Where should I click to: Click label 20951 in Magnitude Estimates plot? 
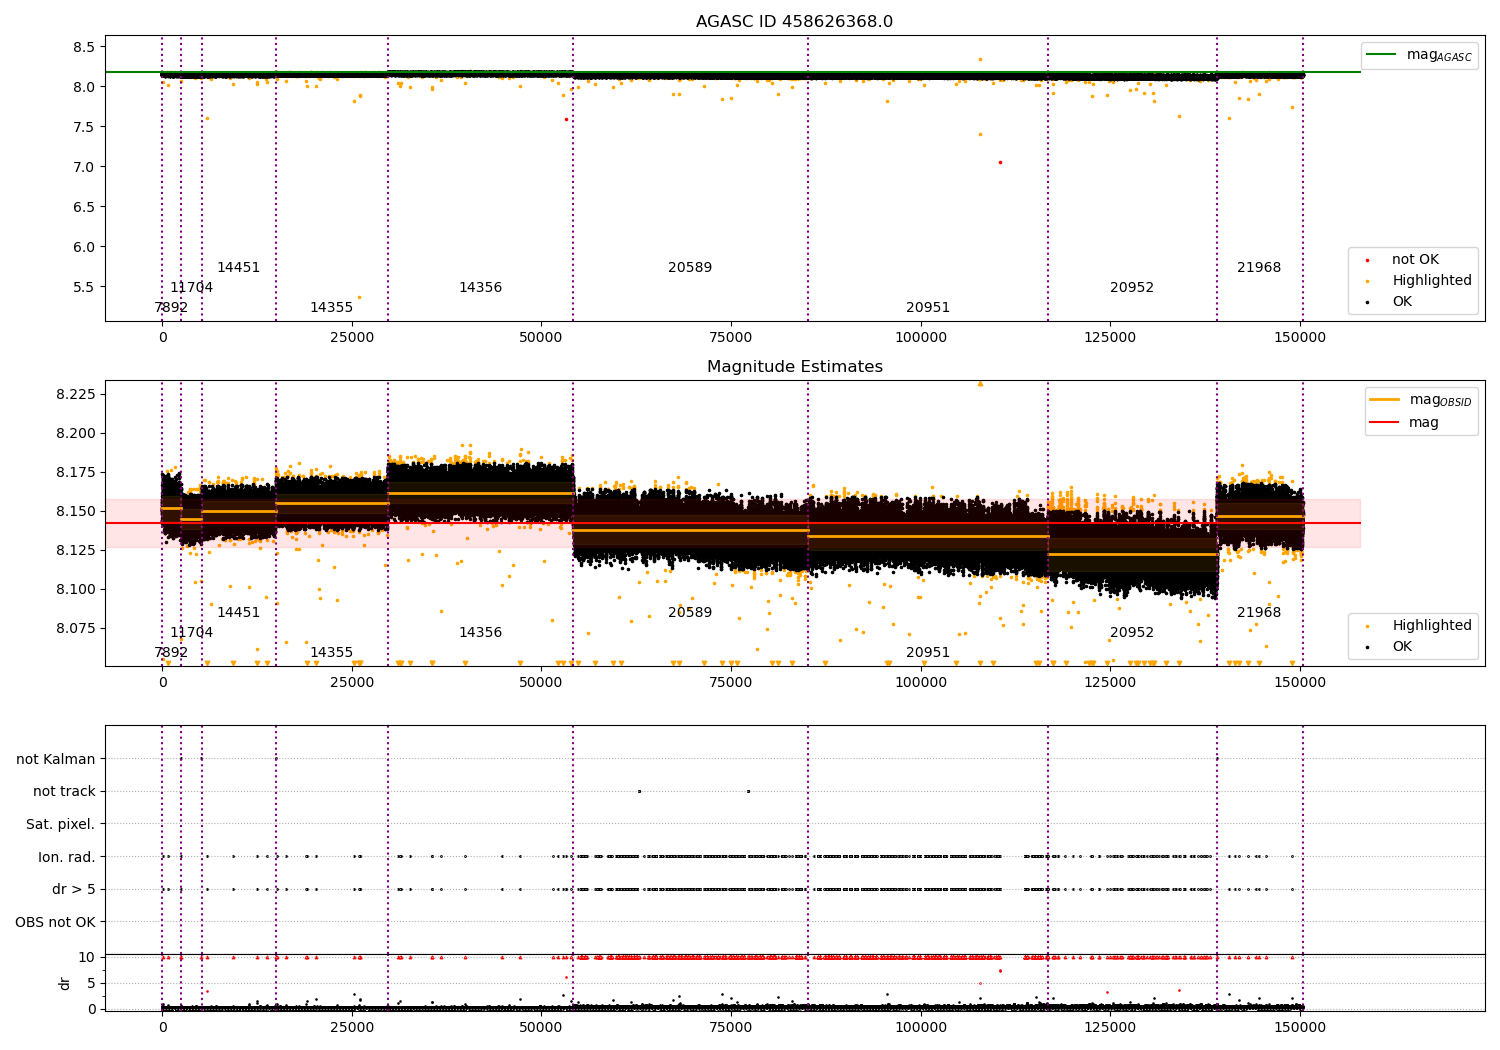[x=928, y=653]
